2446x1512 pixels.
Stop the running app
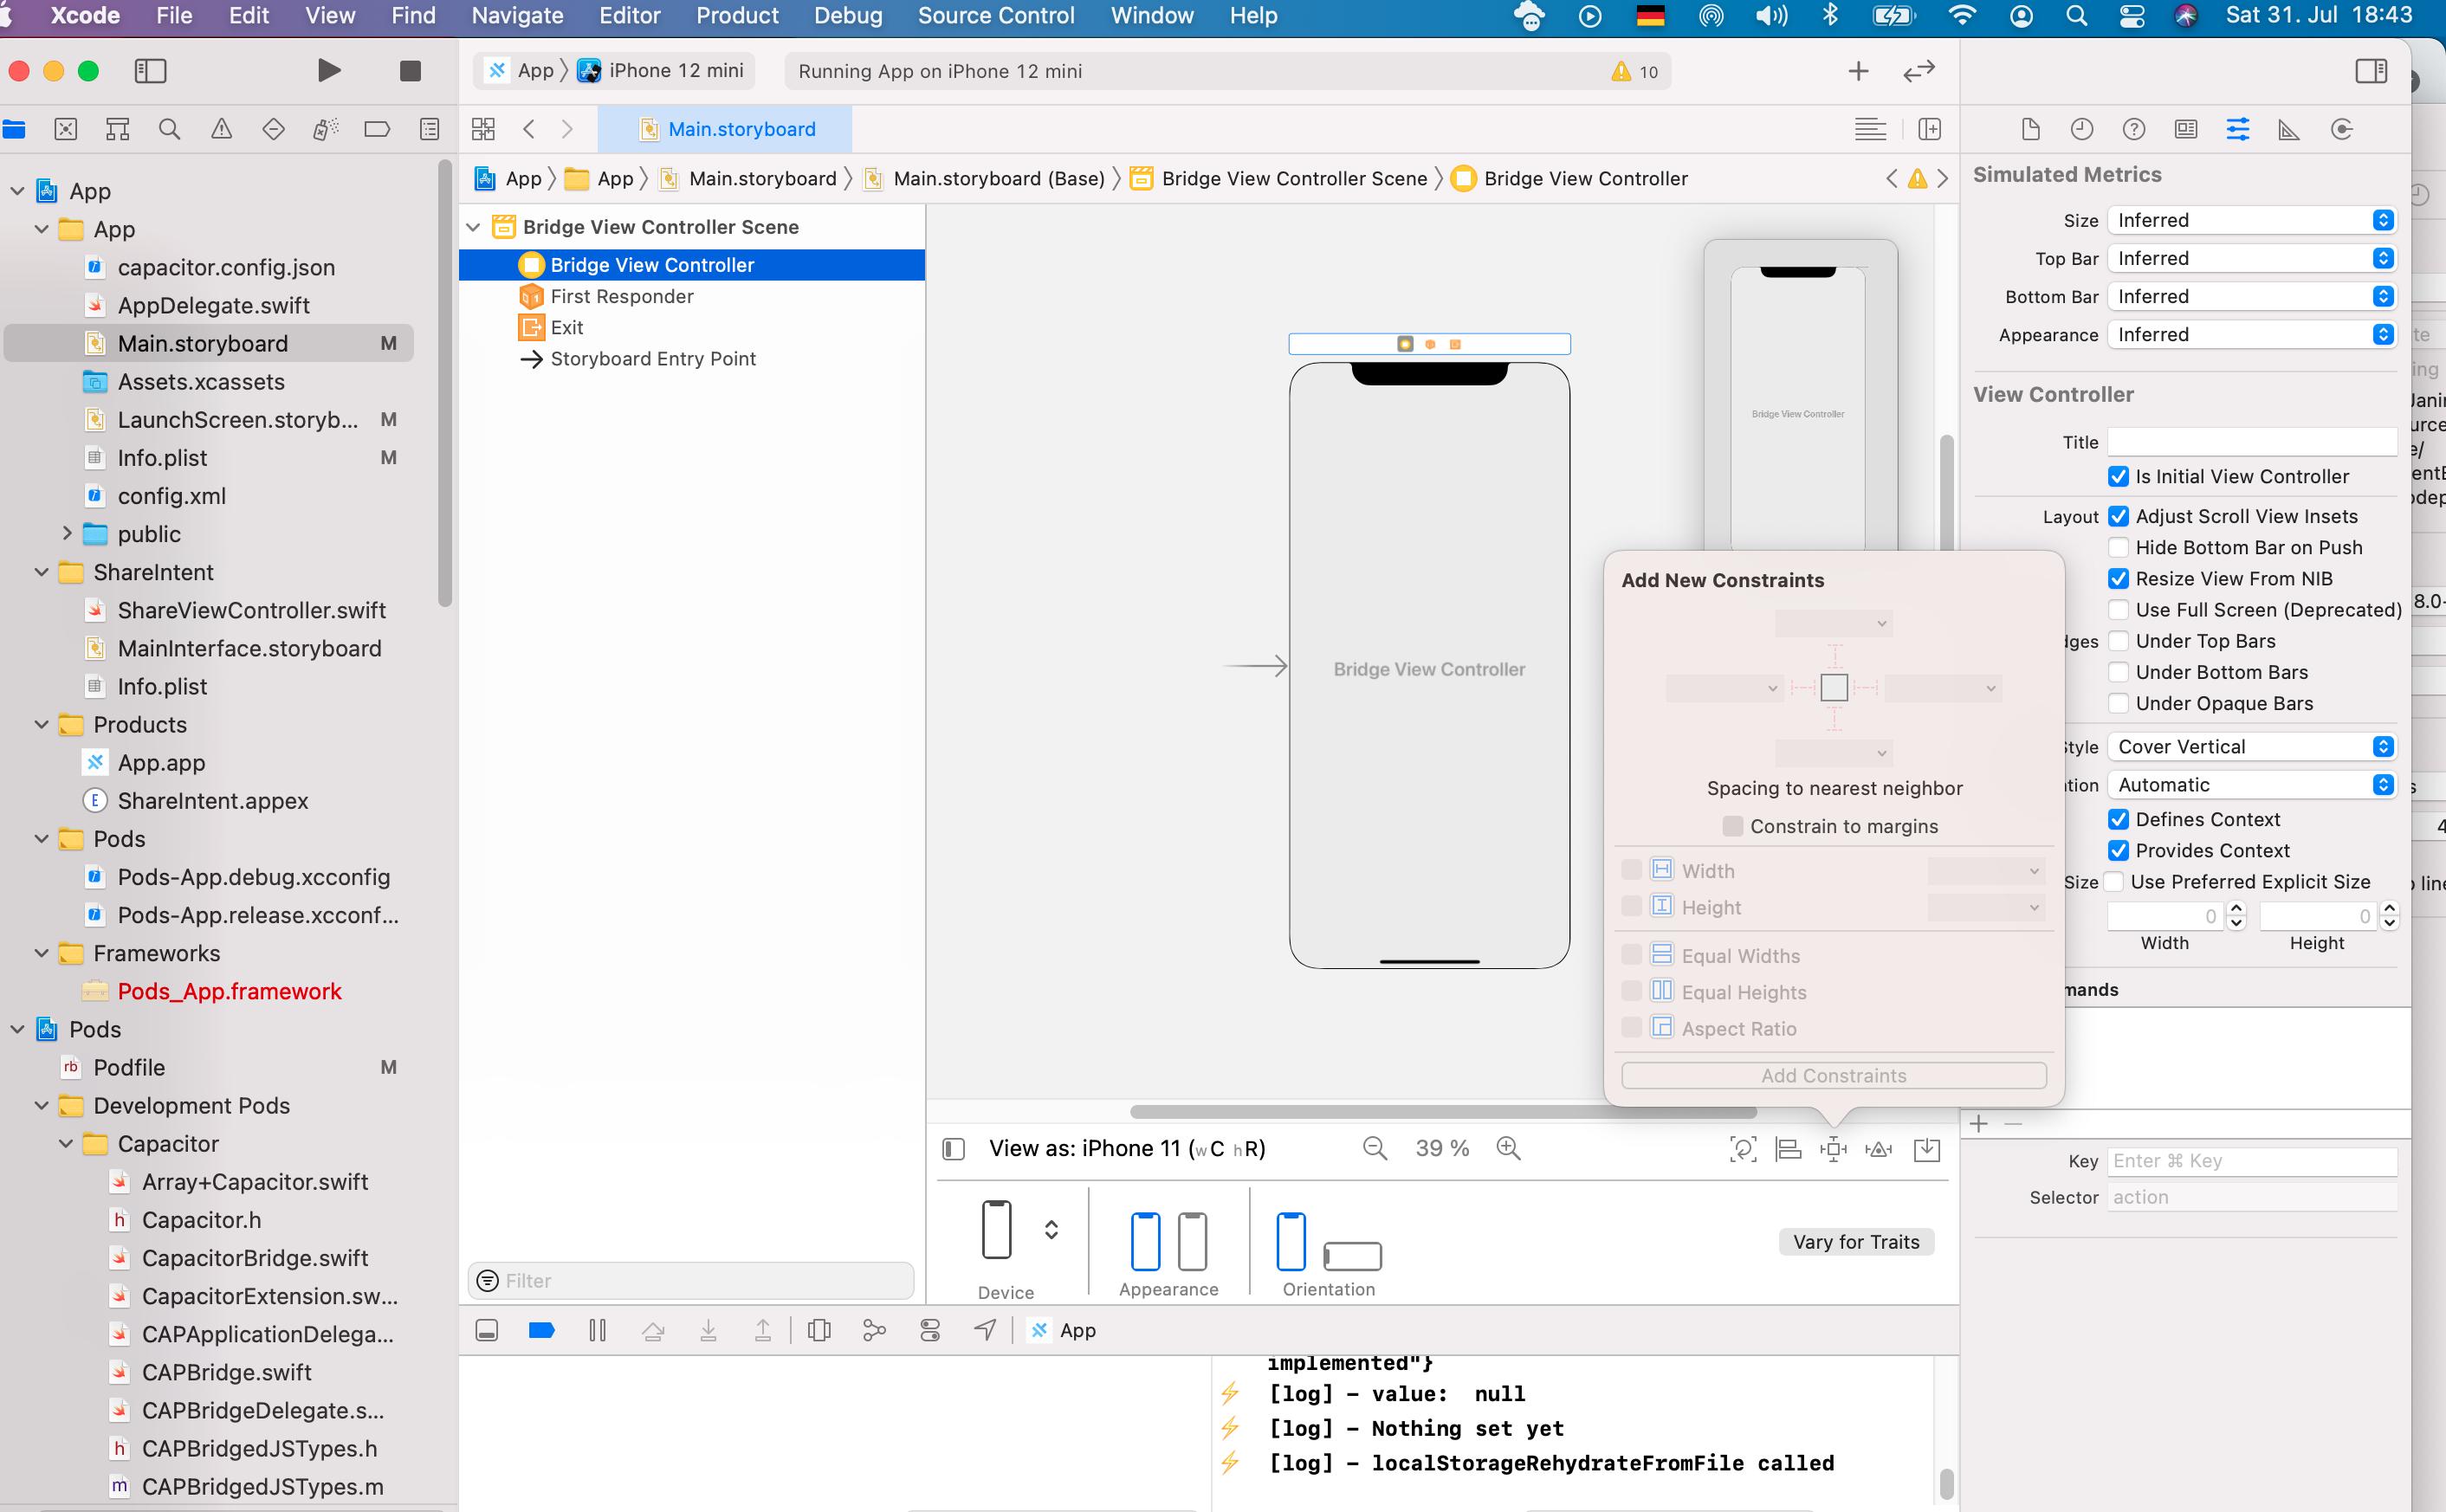coord(409,70)
